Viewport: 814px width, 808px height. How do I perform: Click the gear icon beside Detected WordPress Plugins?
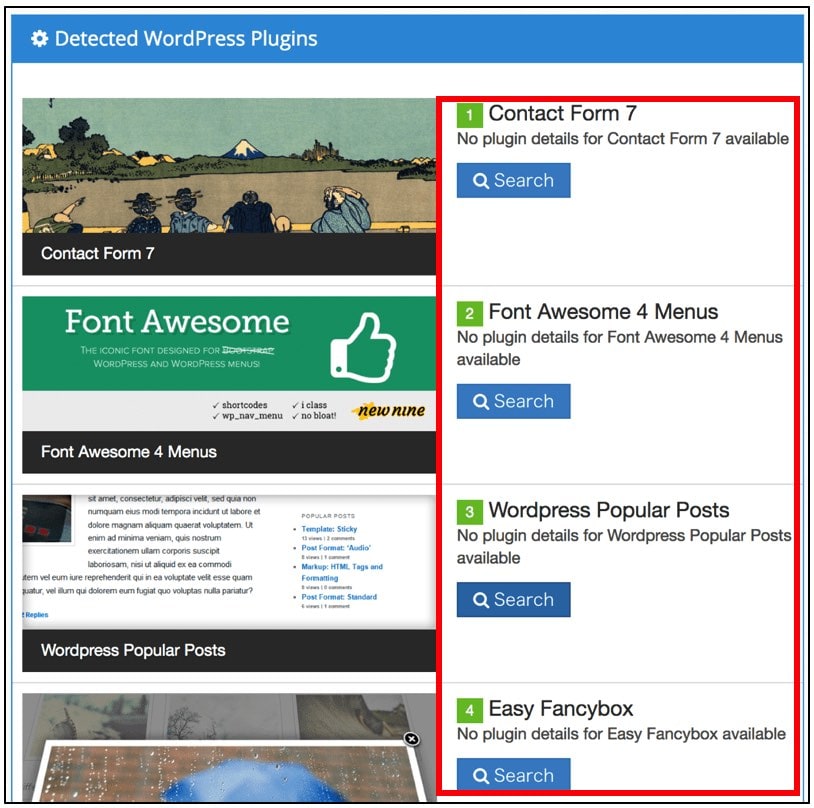coord(39,38)
